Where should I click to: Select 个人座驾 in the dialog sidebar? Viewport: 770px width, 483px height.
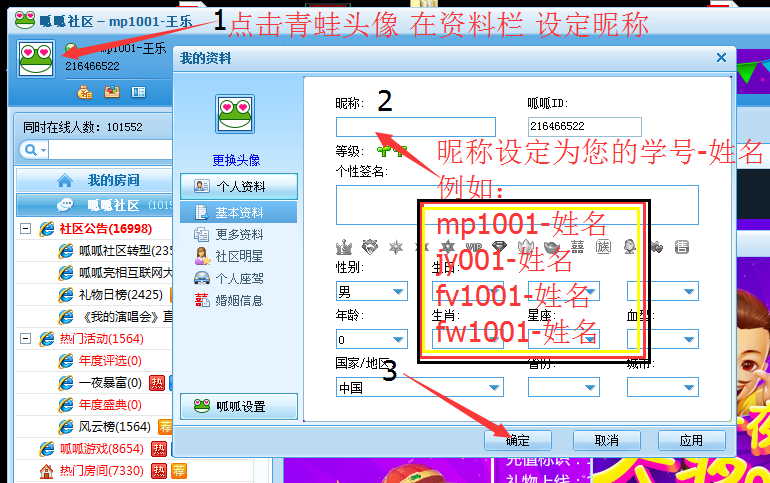pos(239,278)
